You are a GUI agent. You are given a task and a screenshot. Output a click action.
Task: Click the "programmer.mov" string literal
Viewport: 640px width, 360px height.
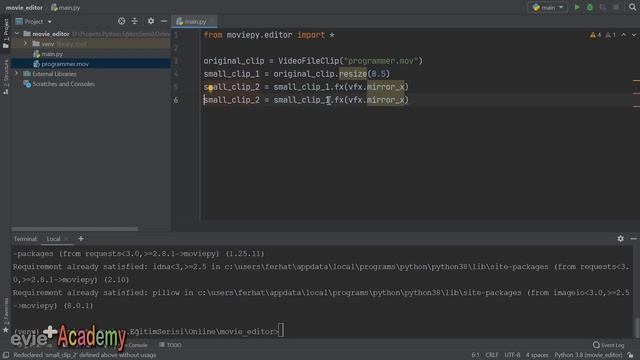coord(381,61)
